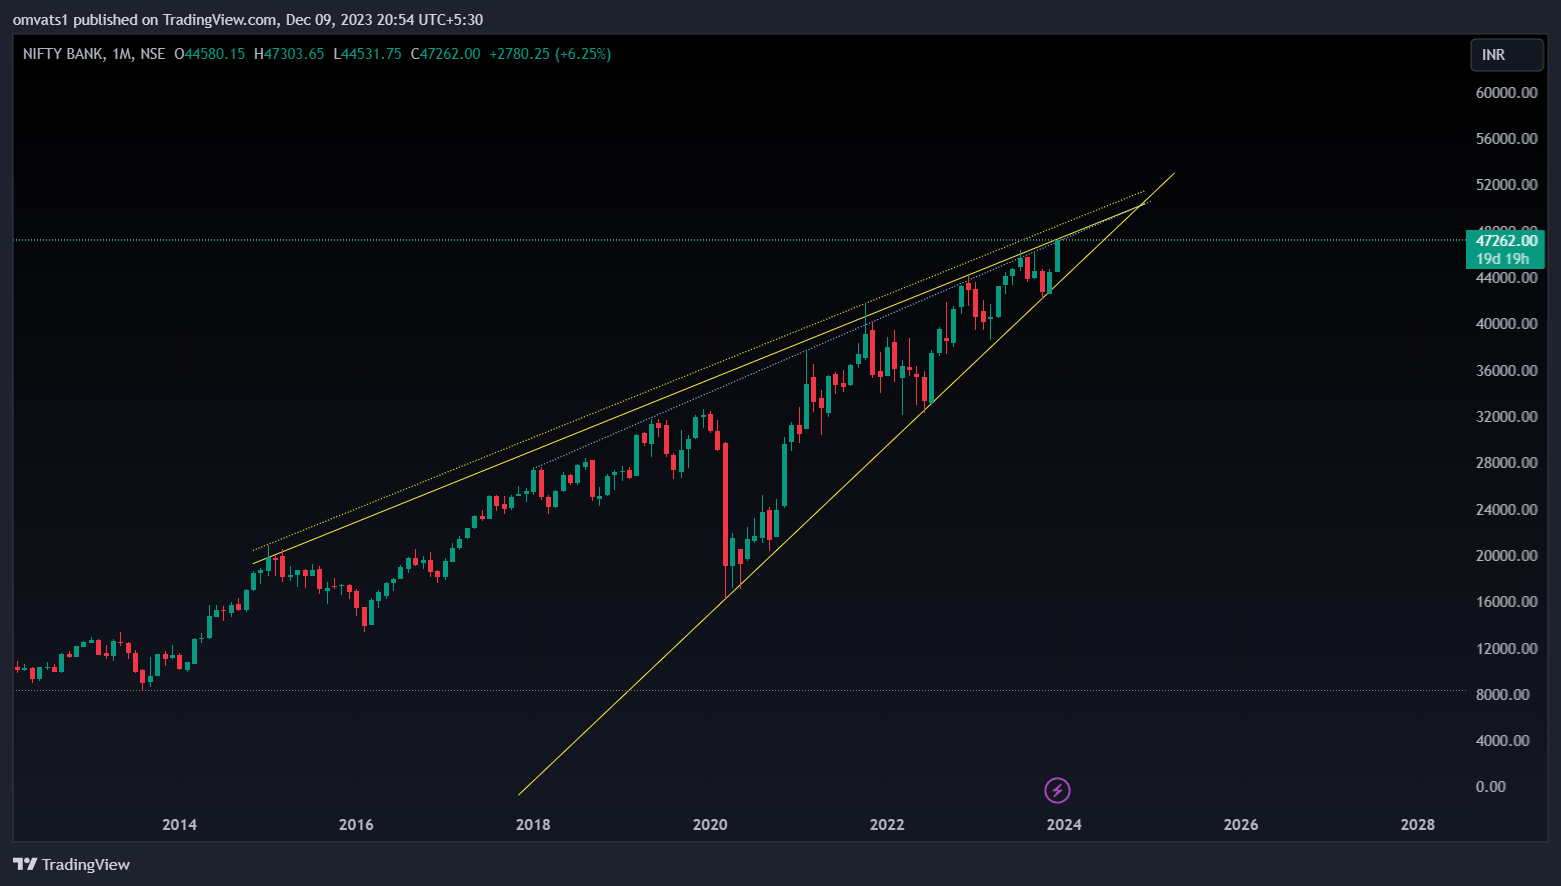Screen dimensions: 1561x886
Task: Click the 2020 label on time axis
Action: 710,825
